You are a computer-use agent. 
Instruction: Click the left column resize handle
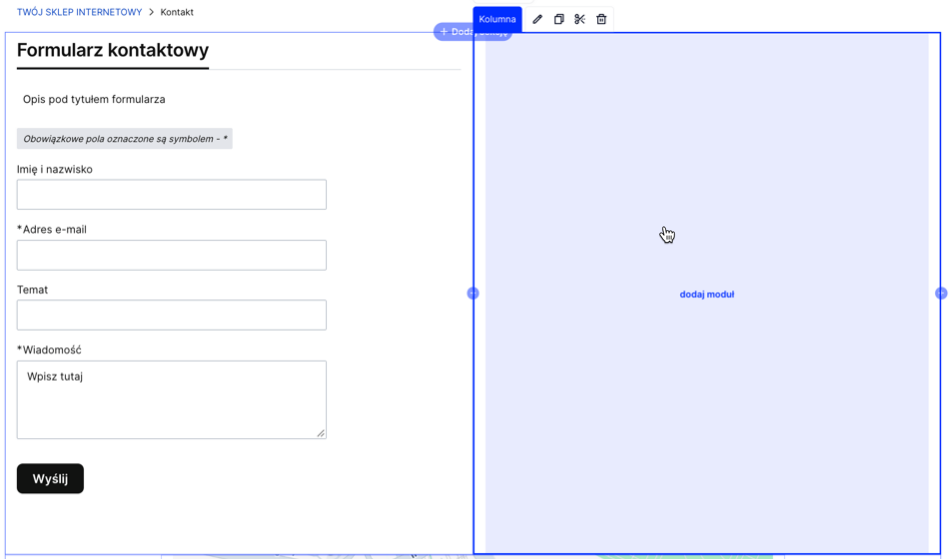point(473,293)
